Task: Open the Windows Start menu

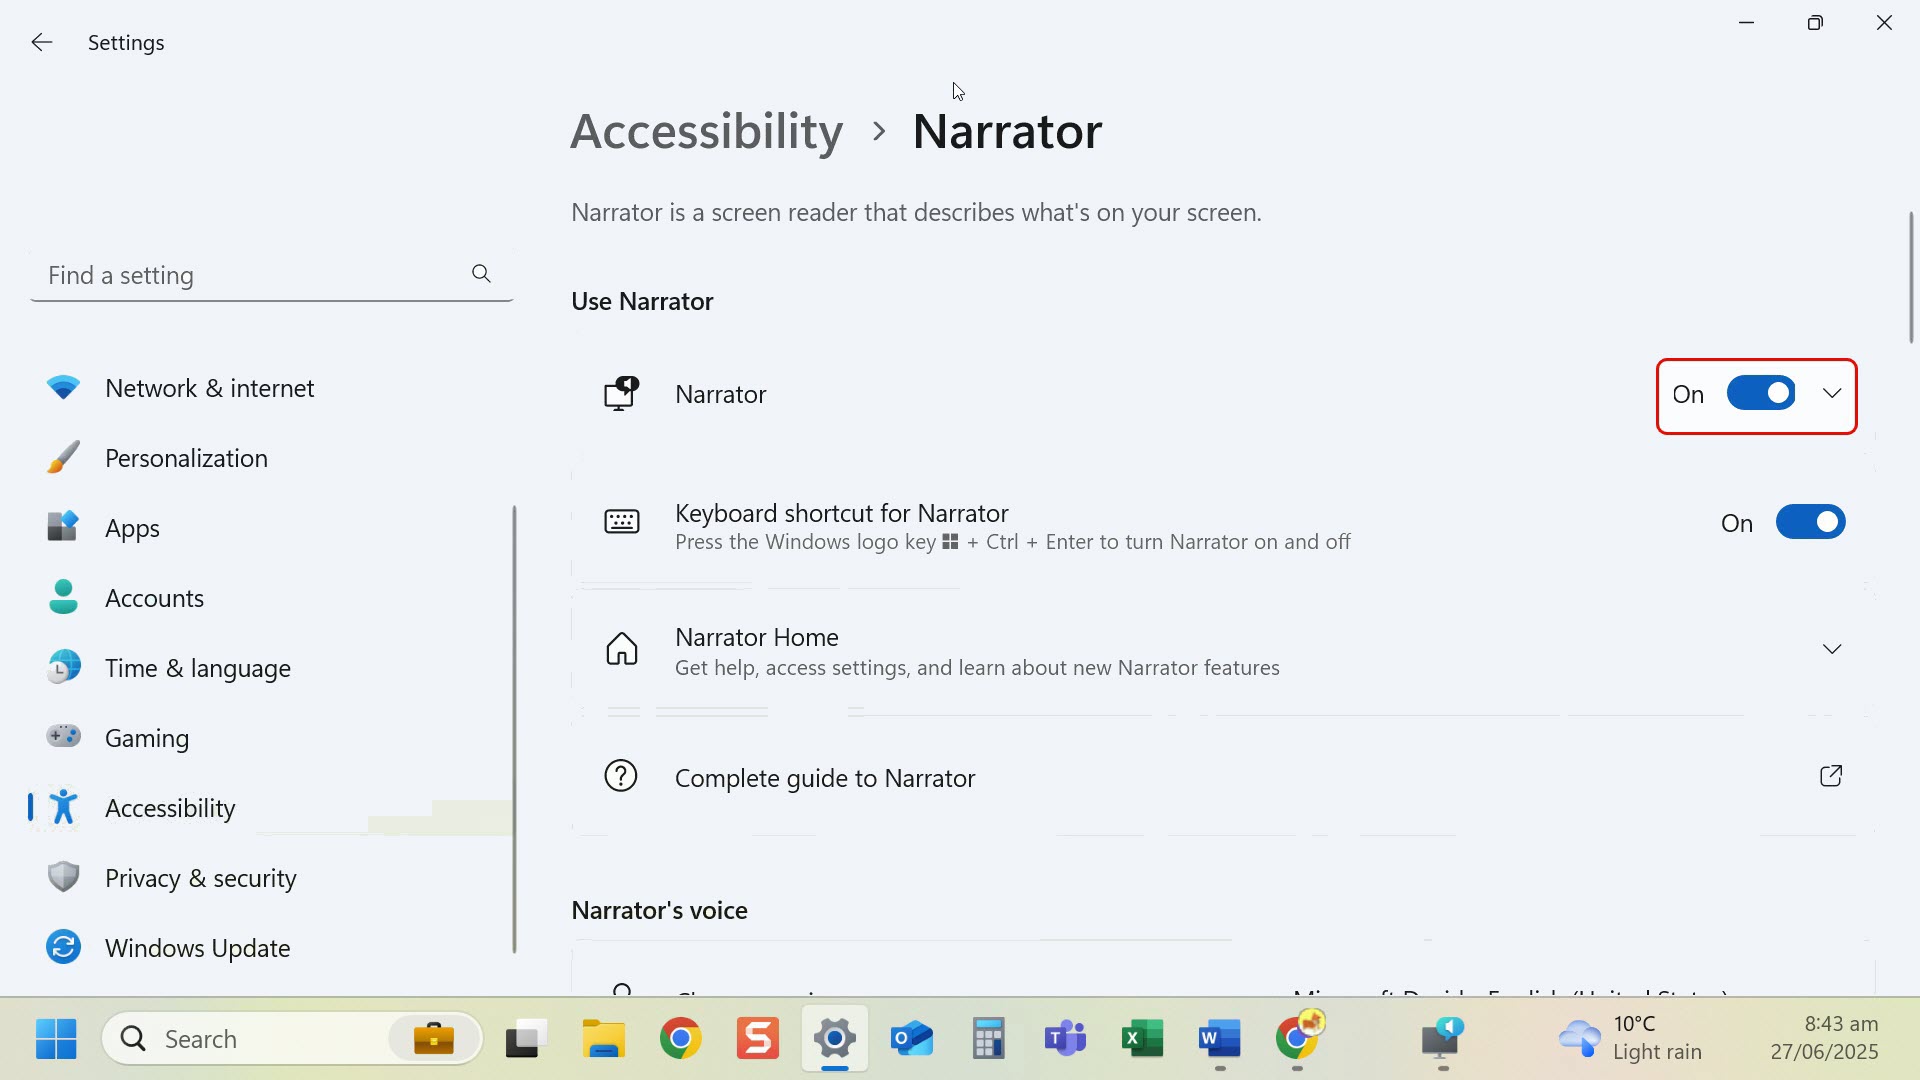Action: [56, 1039]
